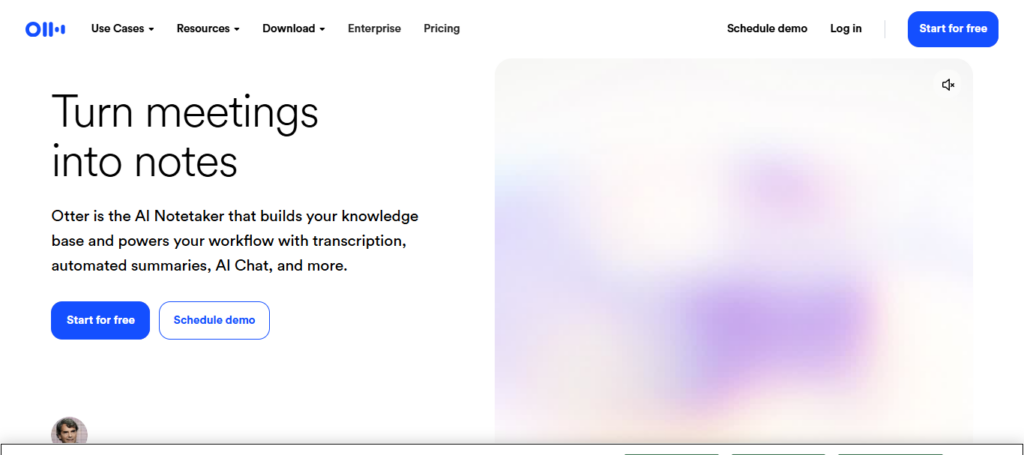
Task: Click the outlined Schedule demo button
Action: pyautogui.click(x=214, y=321)
